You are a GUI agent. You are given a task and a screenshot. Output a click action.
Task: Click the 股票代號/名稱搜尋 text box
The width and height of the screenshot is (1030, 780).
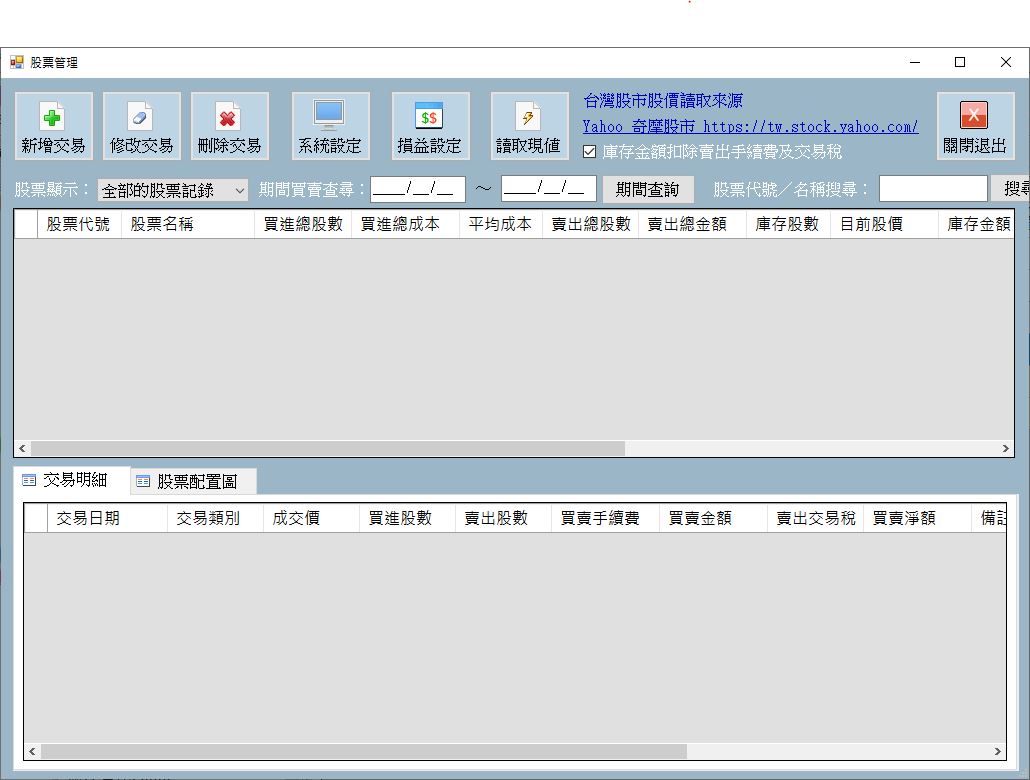(x=933, y=189)
